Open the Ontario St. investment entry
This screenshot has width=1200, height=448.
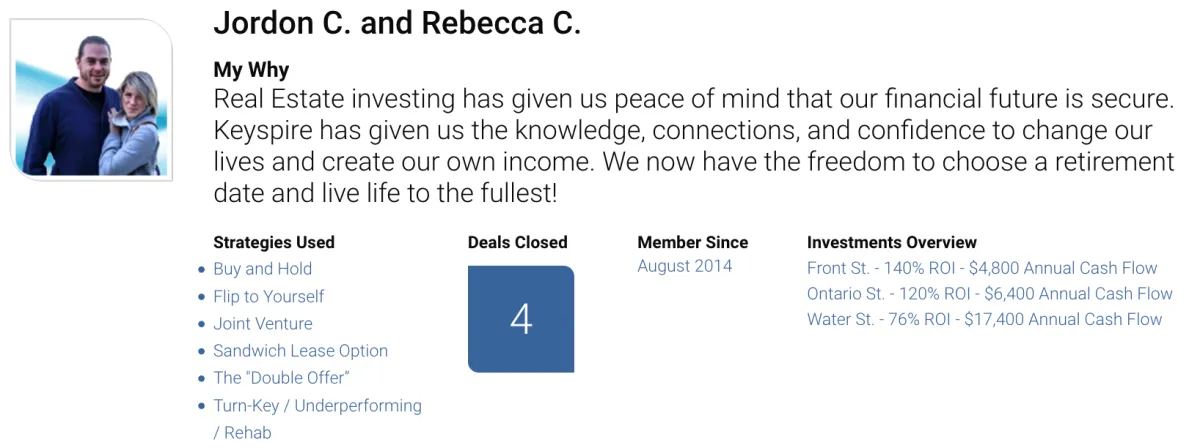click(990, 294)
